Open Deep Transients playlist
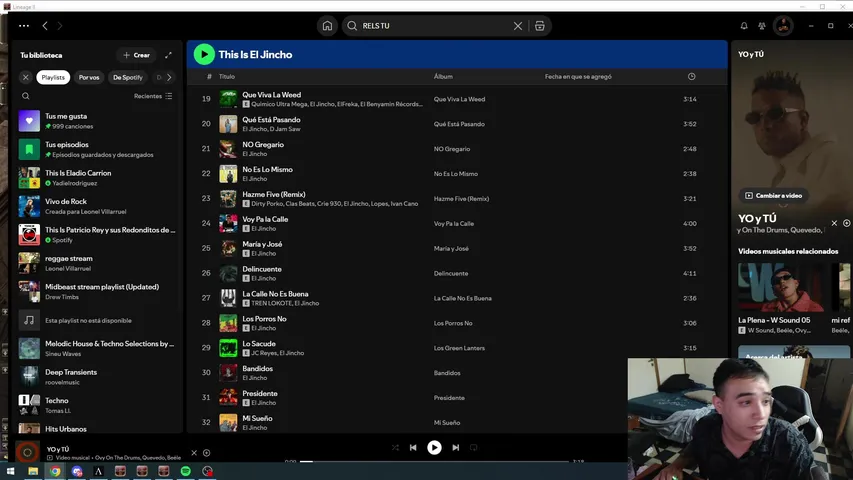The image size is (853, 480). click(96, 377)
